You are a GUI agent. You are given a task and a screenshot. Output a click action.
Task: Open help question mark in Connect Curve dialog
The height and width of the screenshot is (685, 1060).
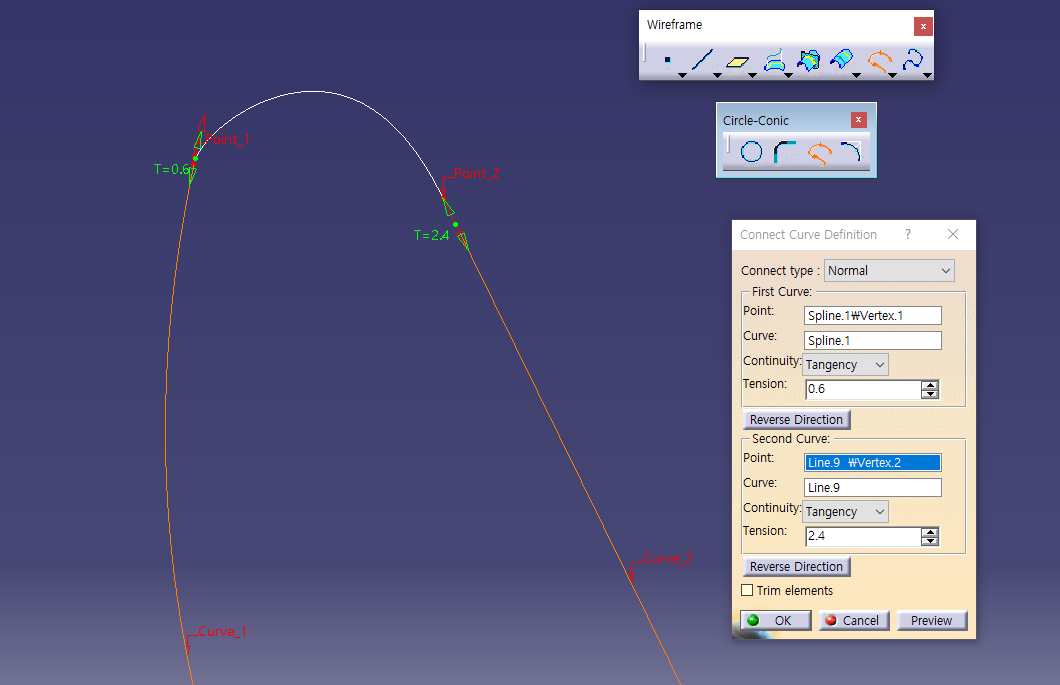coord(908,234)
